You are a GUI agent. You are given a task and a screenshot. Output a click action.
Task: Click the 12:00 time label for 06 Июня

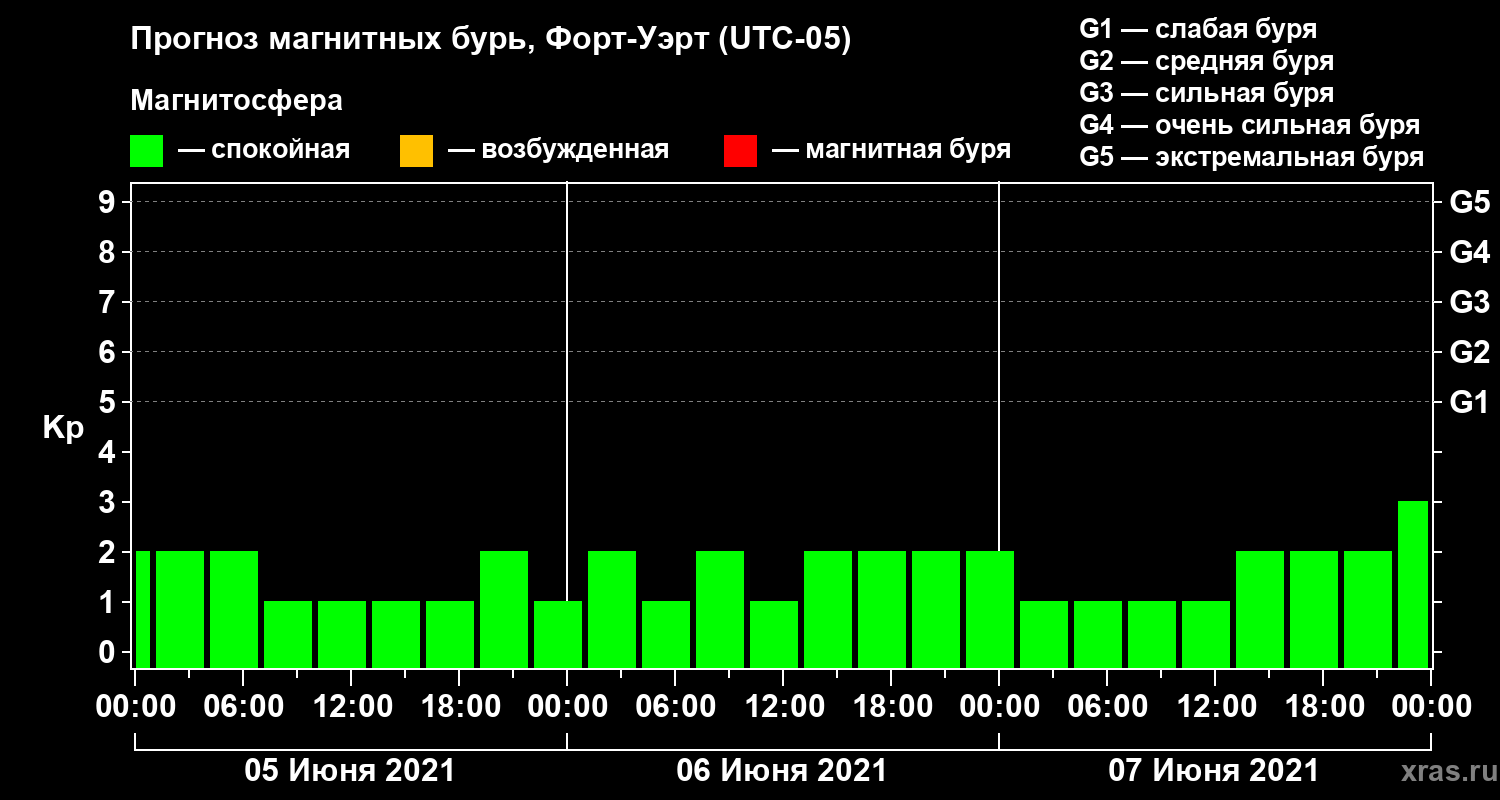coord(783,706)
